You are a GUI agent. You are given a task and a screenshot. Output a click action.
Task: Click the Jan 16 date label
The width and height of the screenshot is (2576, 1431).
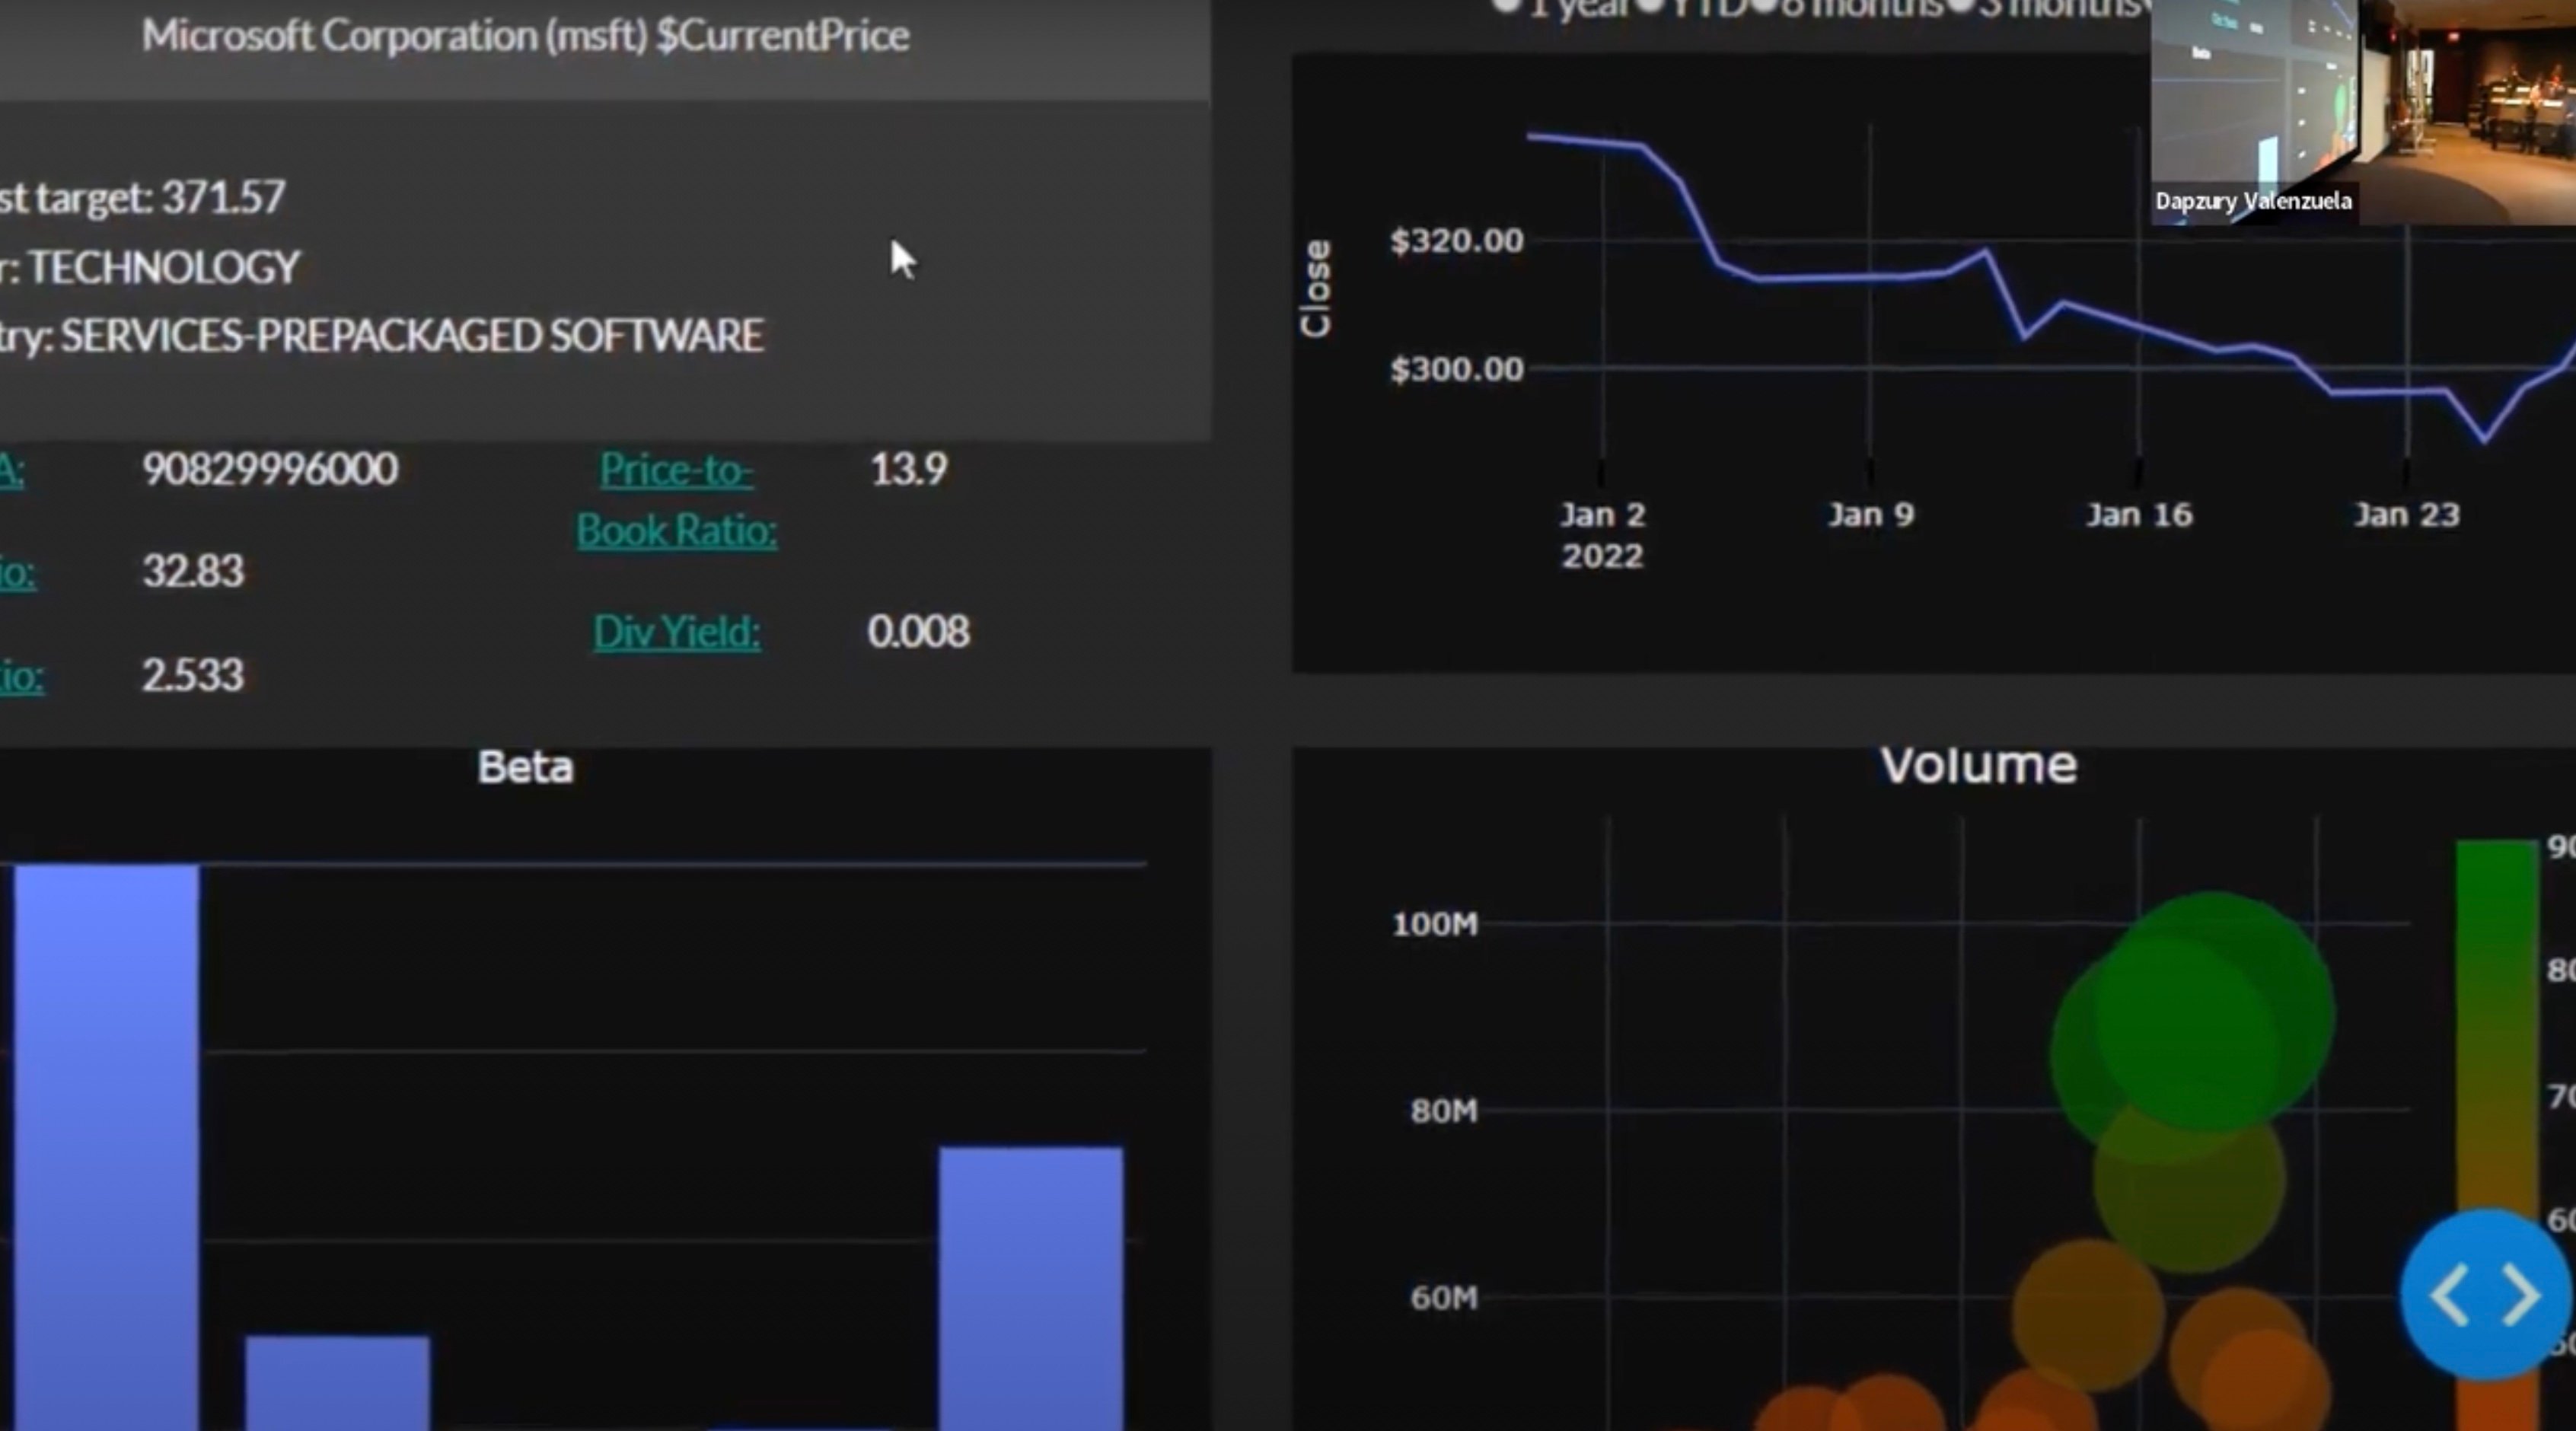2139,515
